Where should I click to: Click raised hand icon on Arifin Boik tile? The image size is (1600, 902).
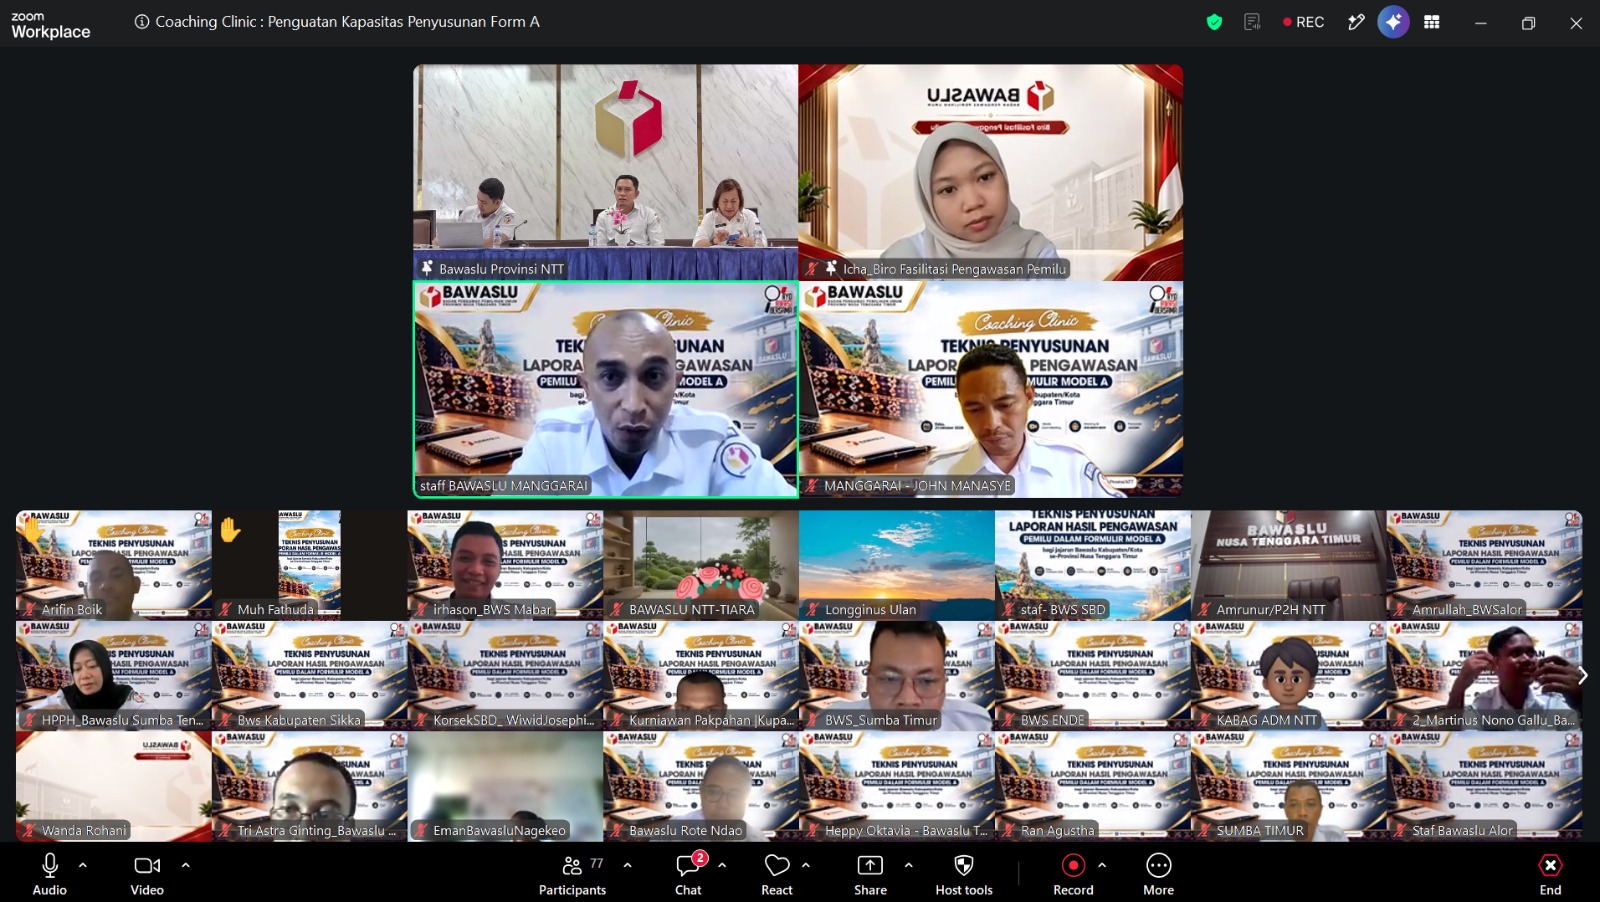[x=33, y=529]
